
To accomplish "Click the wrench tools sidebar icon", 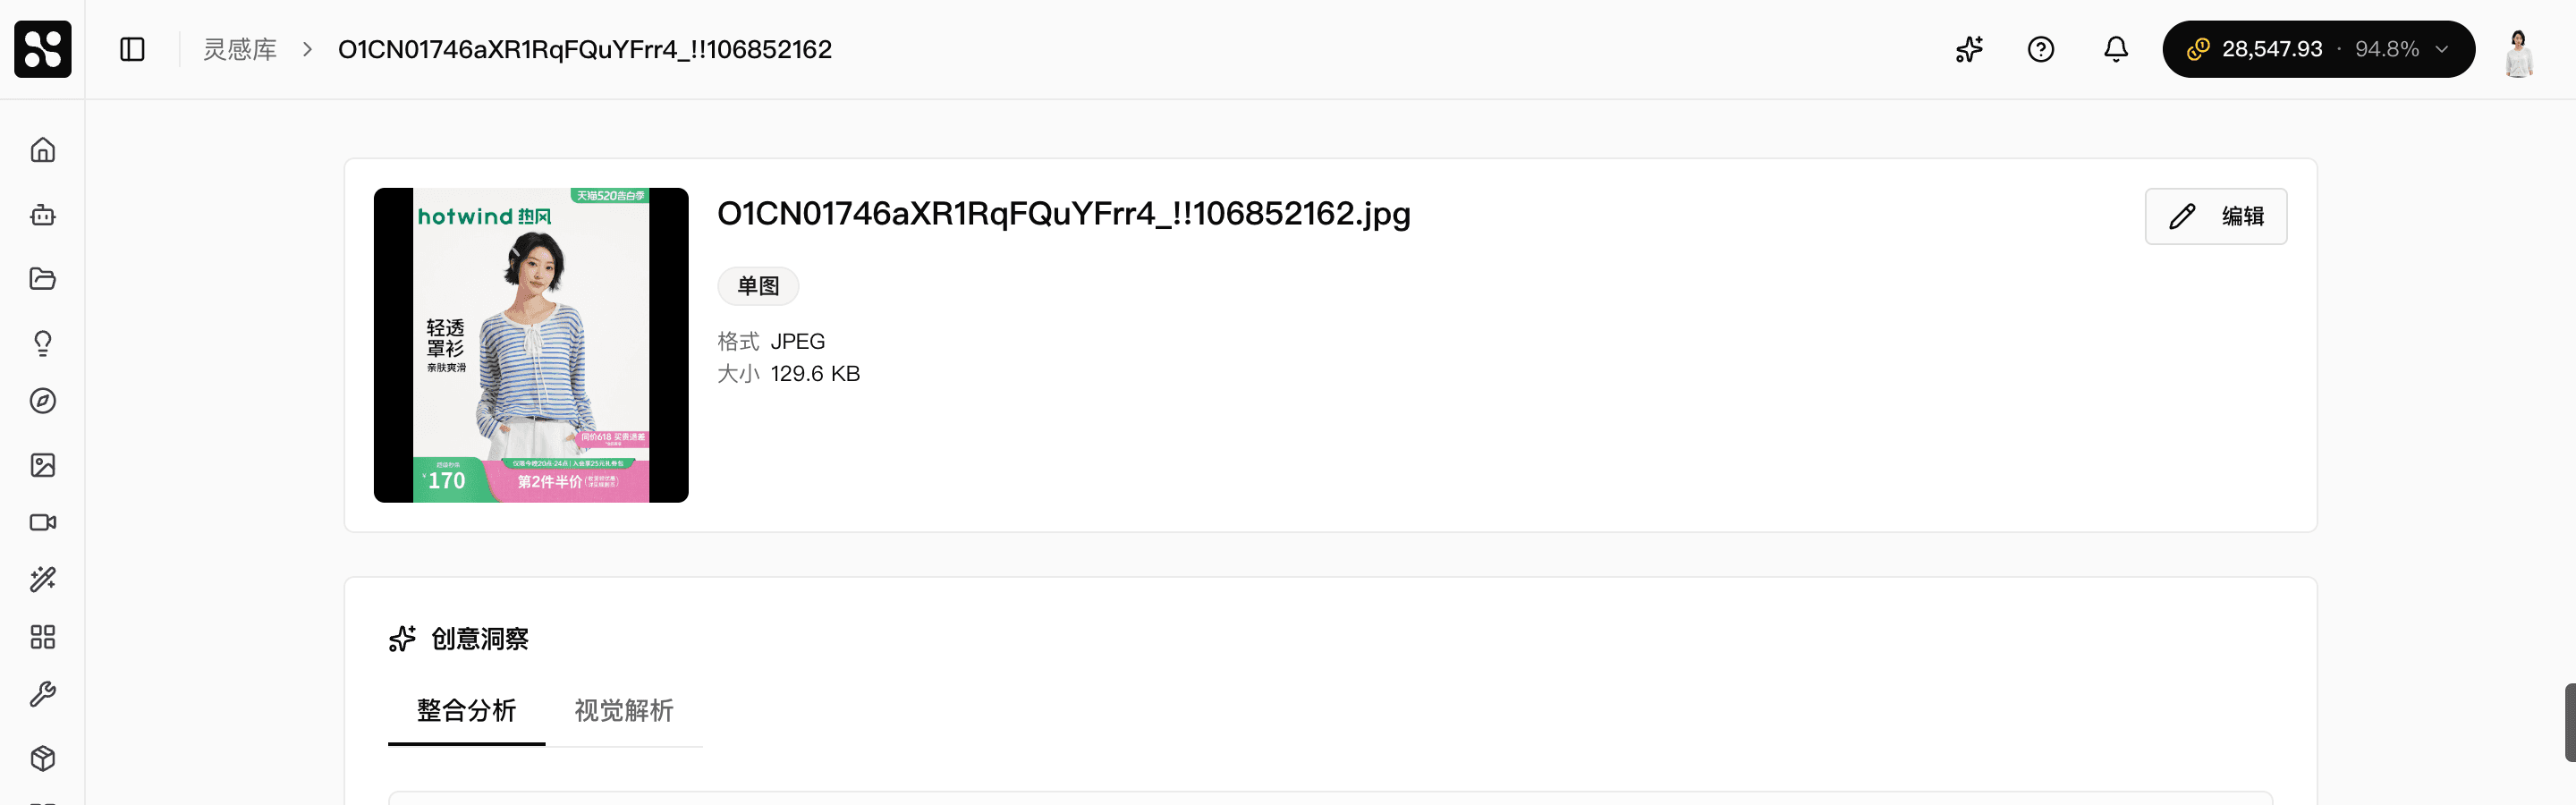I will (43, 694).
